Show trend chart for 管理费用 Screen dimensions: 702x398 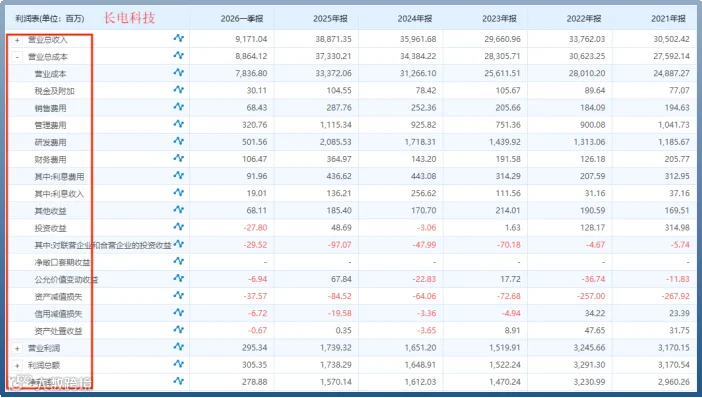pyautogui.click(x=179, y=124)
